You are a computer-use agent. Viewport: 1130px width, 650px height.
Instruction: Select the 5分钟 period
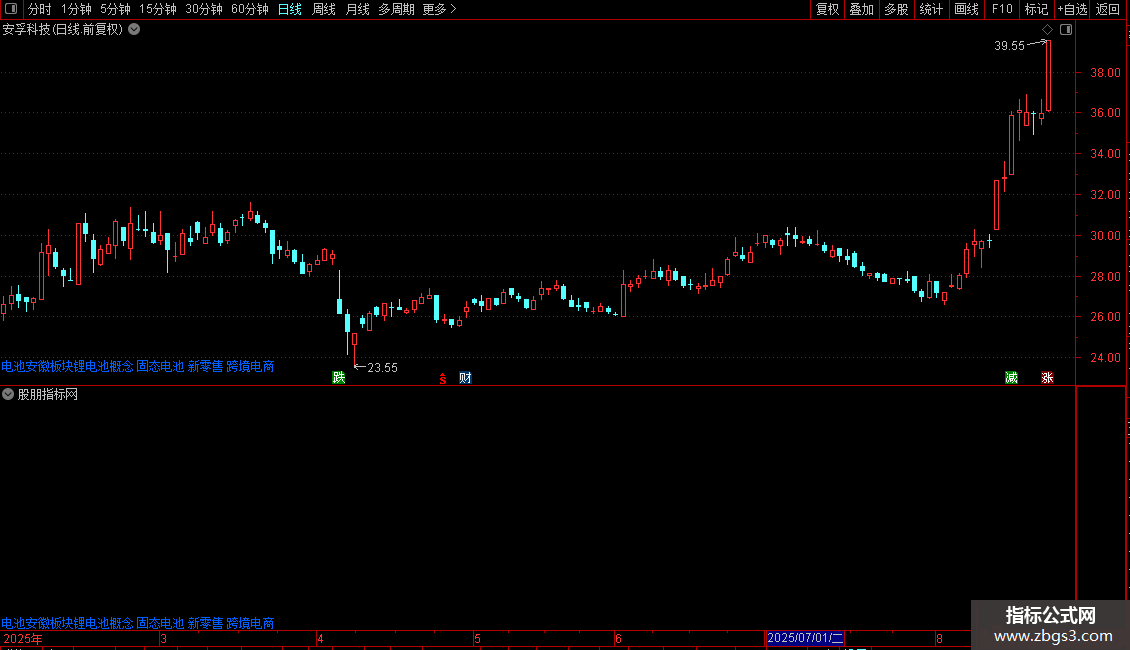click(x=115, y=9)
